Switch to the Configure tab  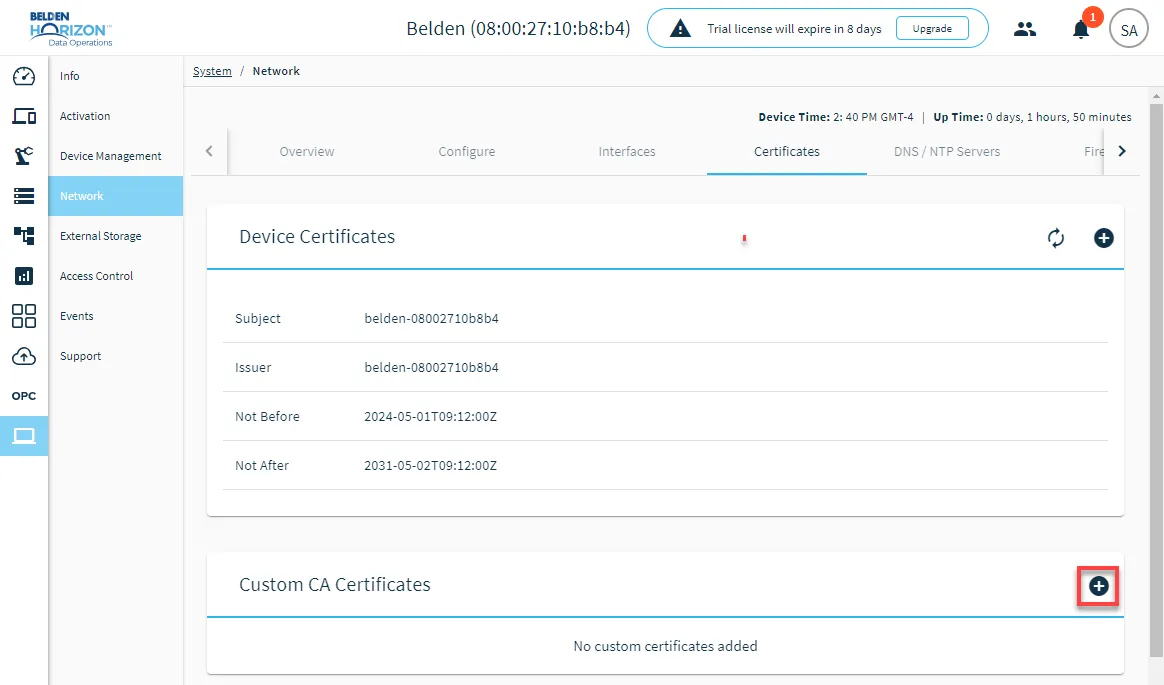466,151
